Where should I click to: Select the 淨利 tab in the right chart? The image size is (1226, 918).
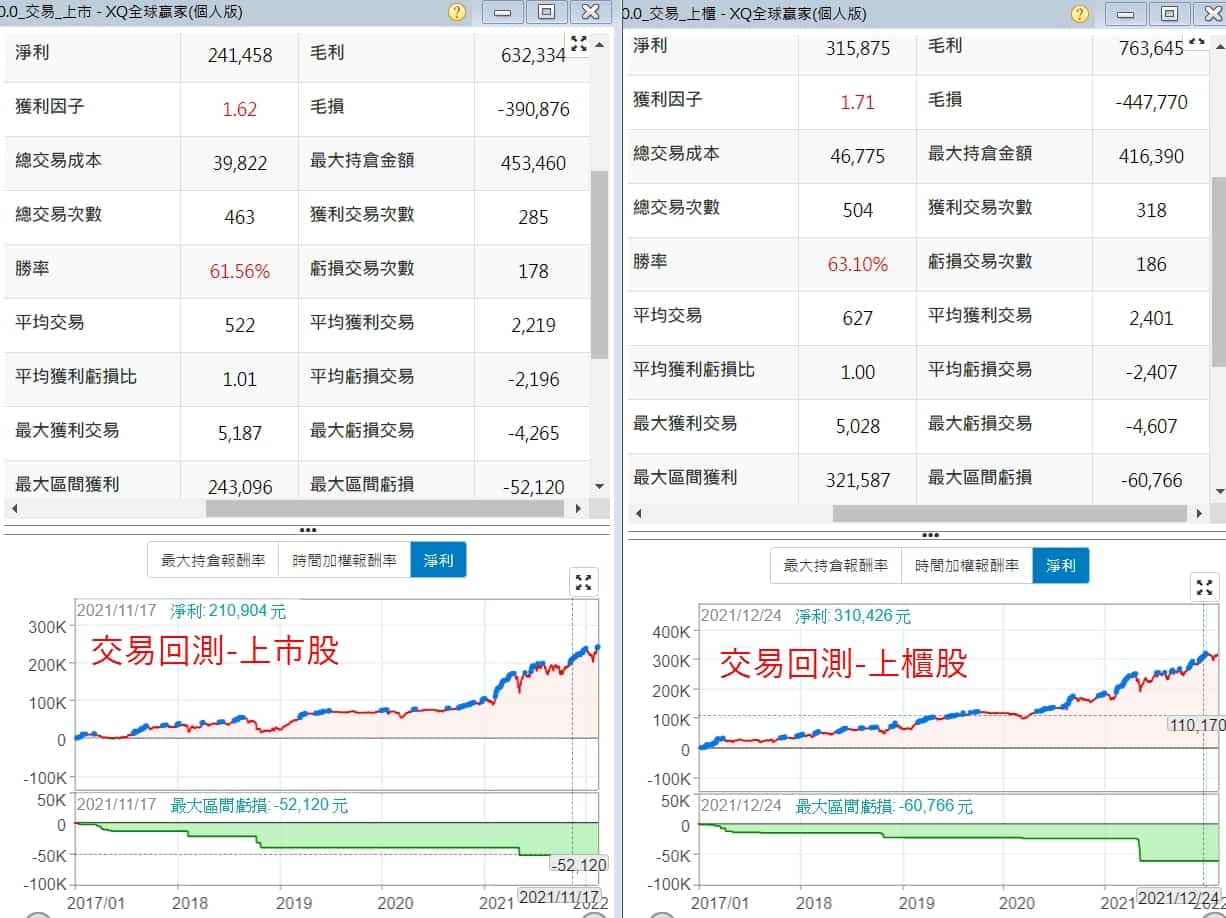[x=1060, y=565]
